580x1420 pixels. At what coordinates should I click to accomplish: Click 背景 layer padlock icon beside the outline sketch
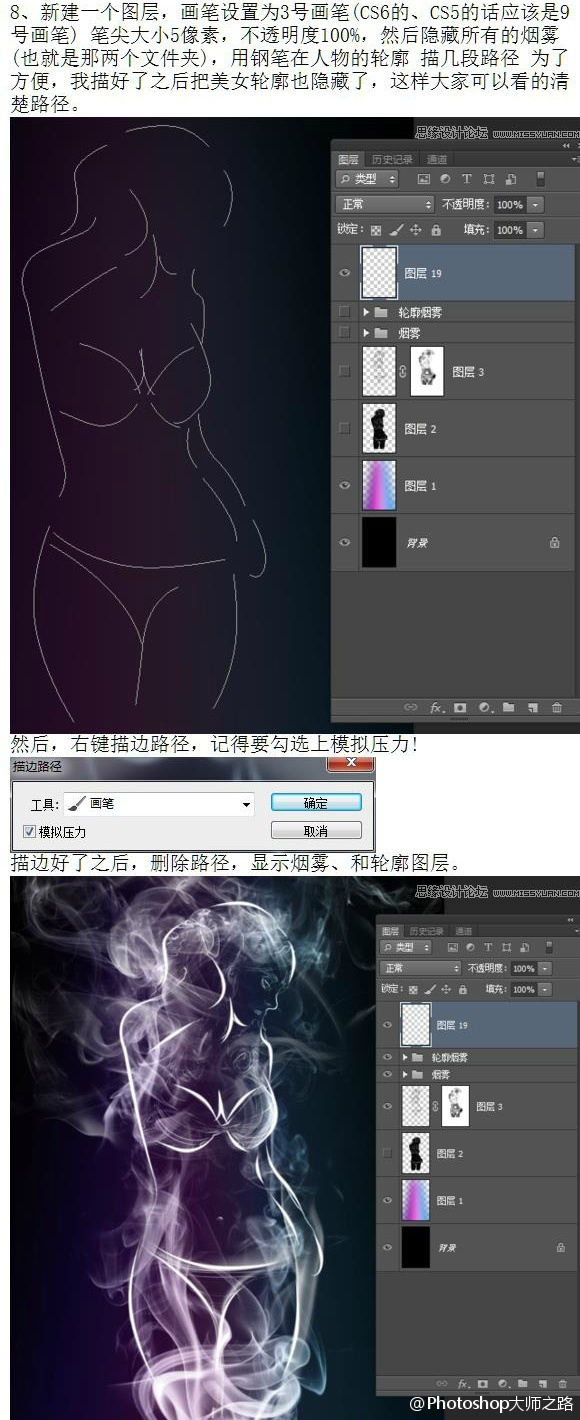coord(554,542)
